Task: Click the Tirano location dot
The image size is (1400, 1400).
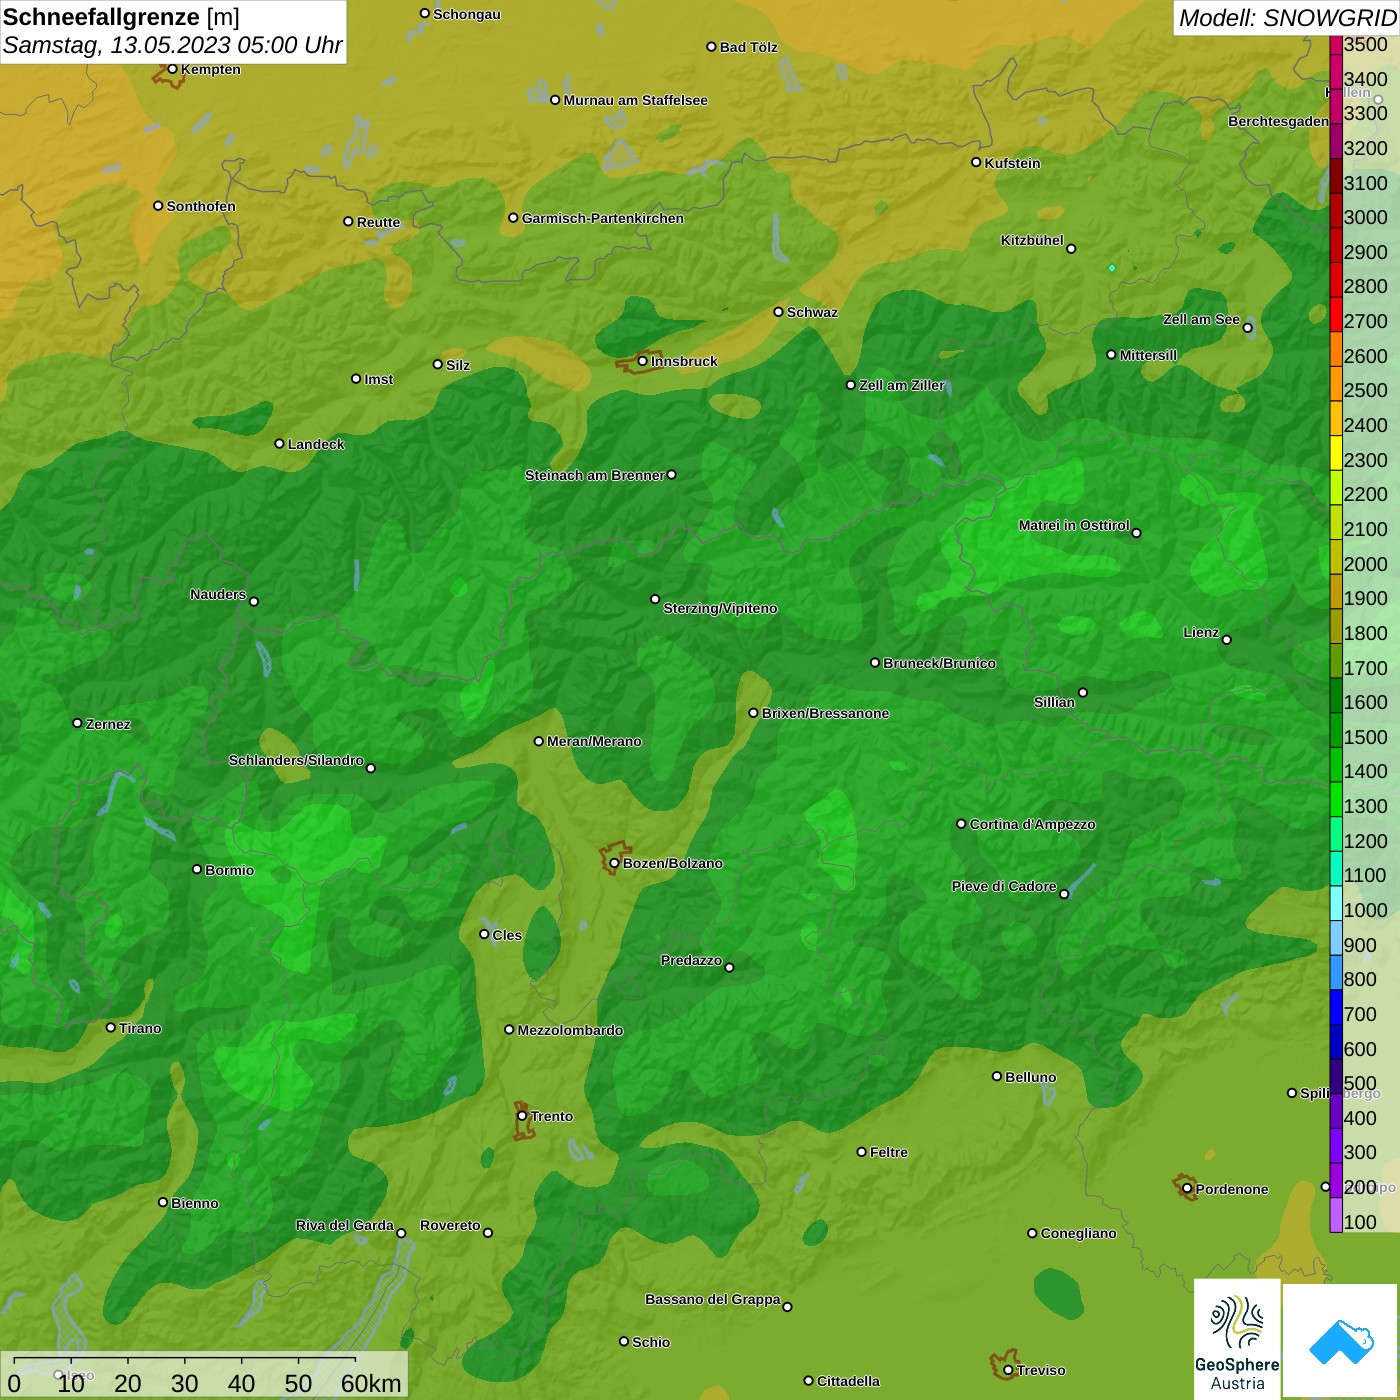Action: coord(111,1027)
